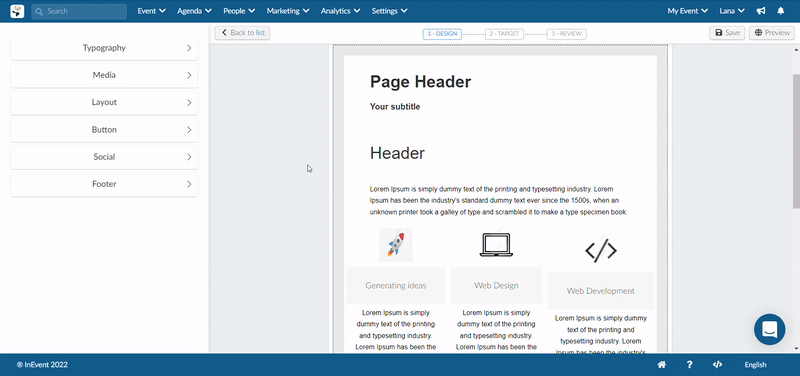The image size is (800, 376).
Task: Expand the Typography section
Action: 104,48
